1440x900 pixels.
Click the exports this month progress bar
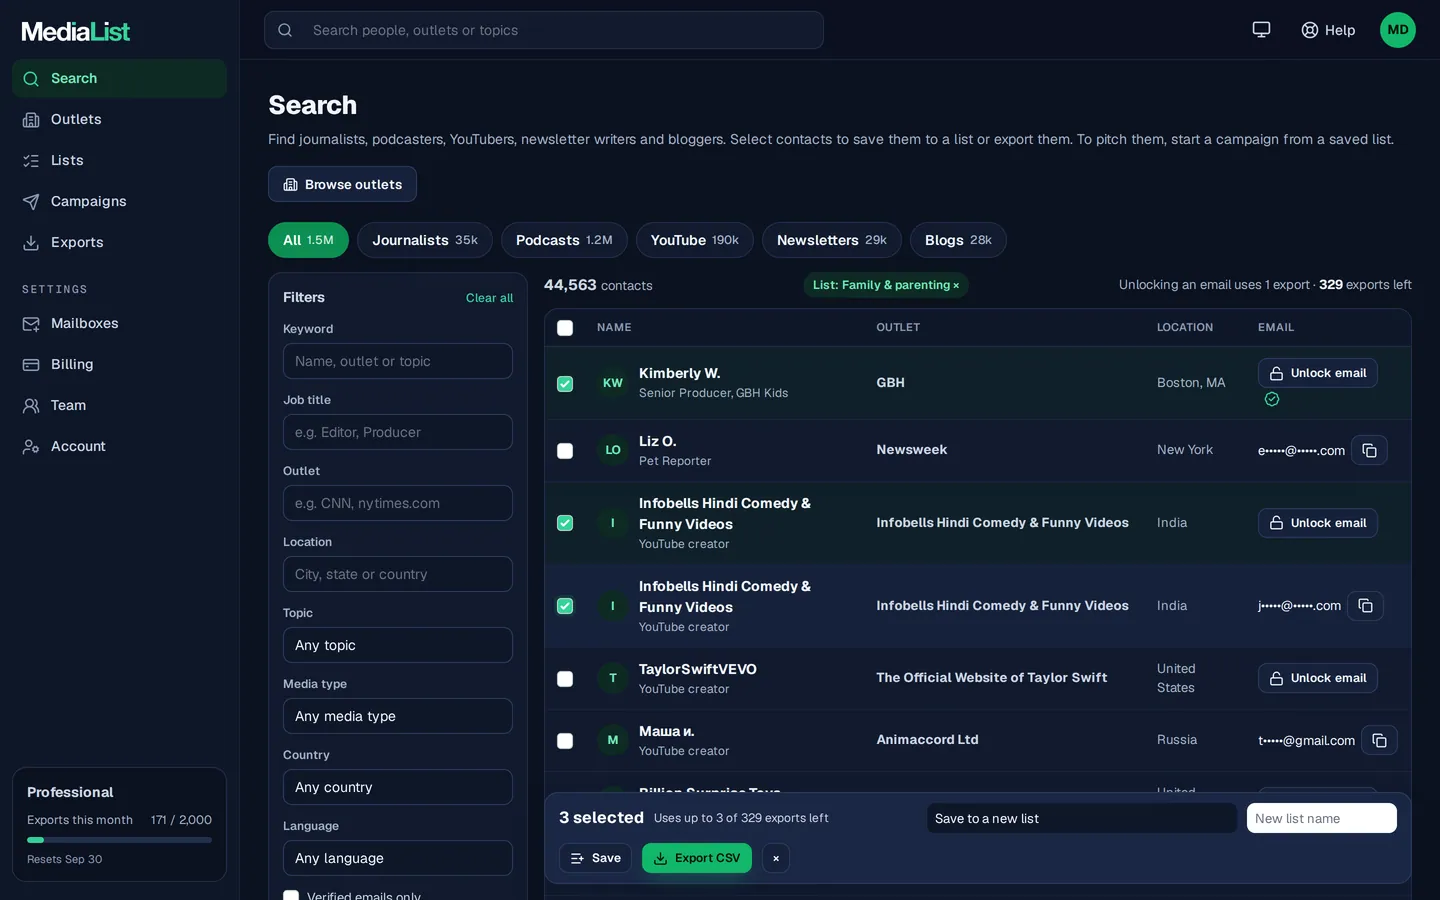119,840
